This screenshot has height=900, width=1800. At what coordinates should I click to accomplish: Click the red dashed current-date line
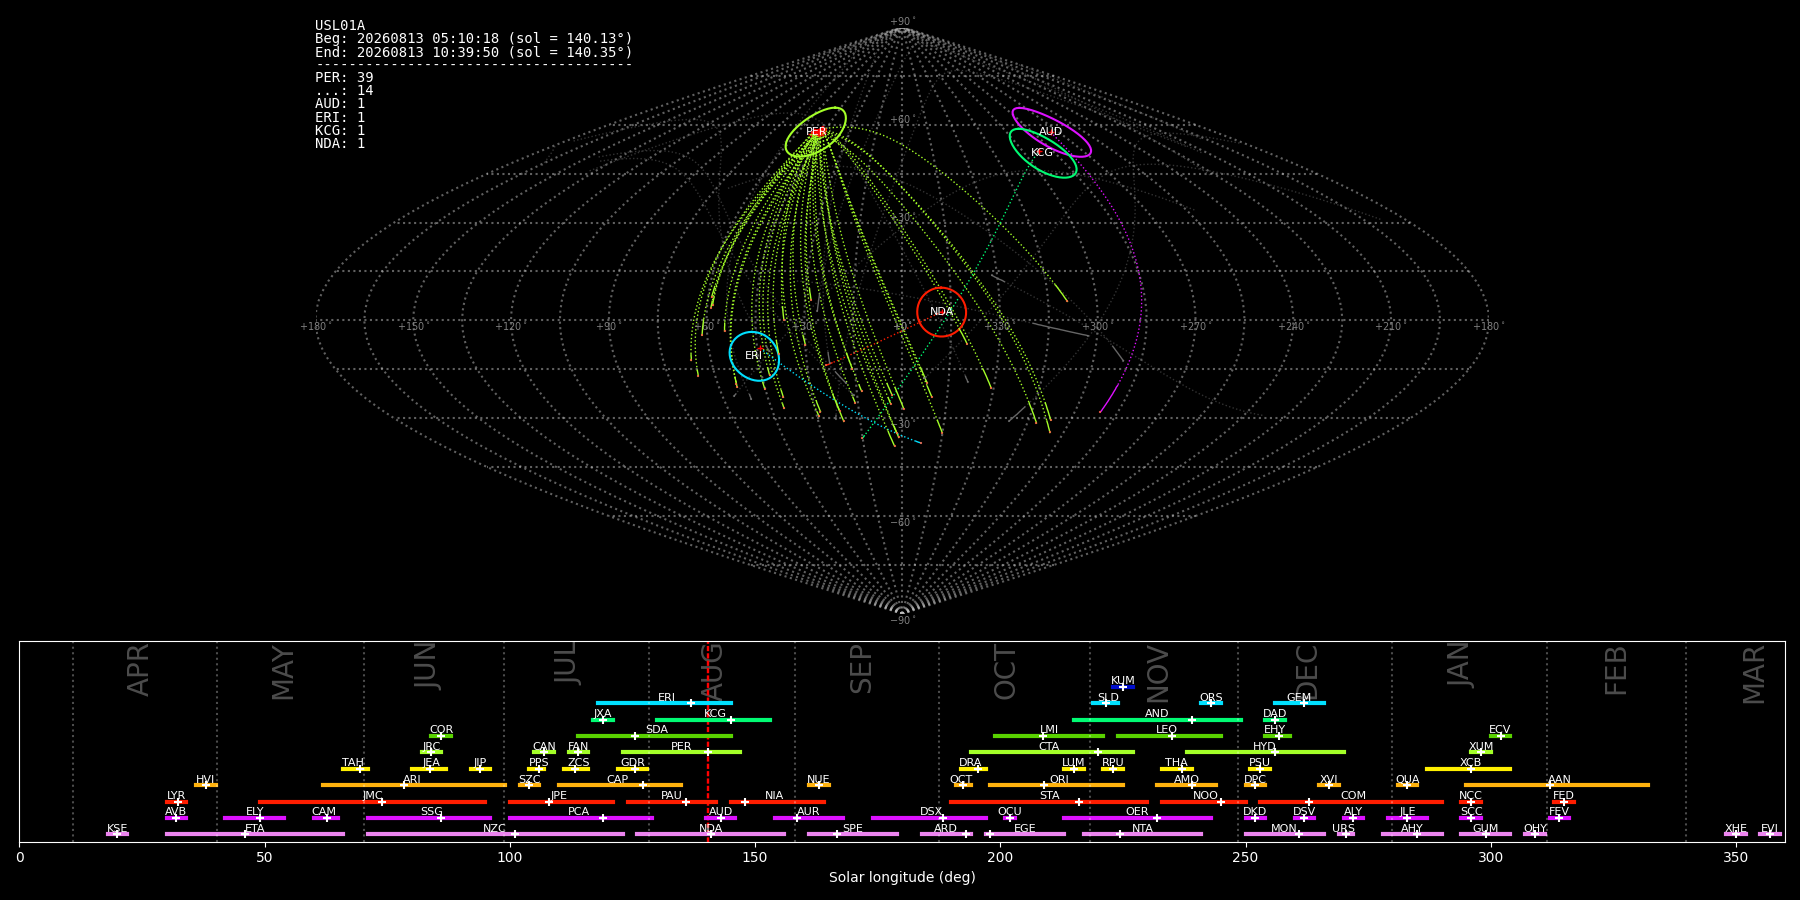click(x=708, y=741)
